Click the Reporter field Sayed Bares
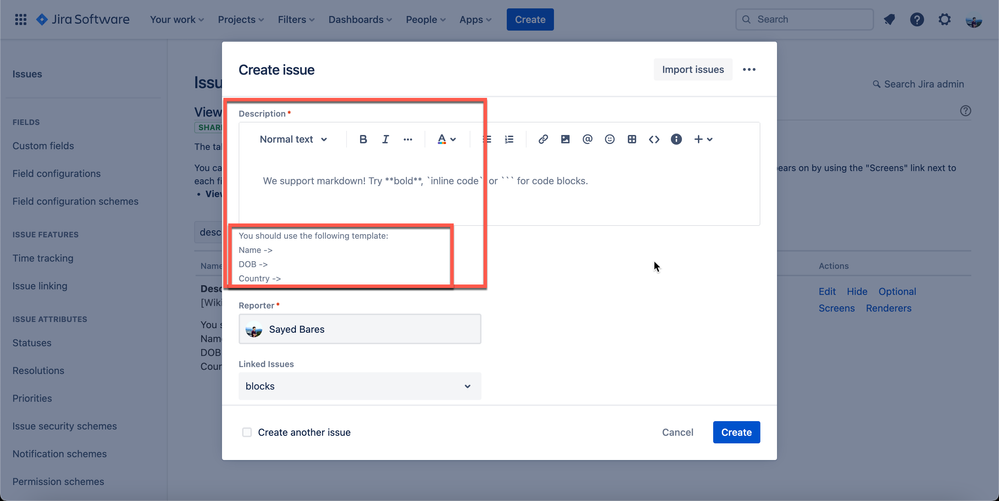 coord(360,330)
